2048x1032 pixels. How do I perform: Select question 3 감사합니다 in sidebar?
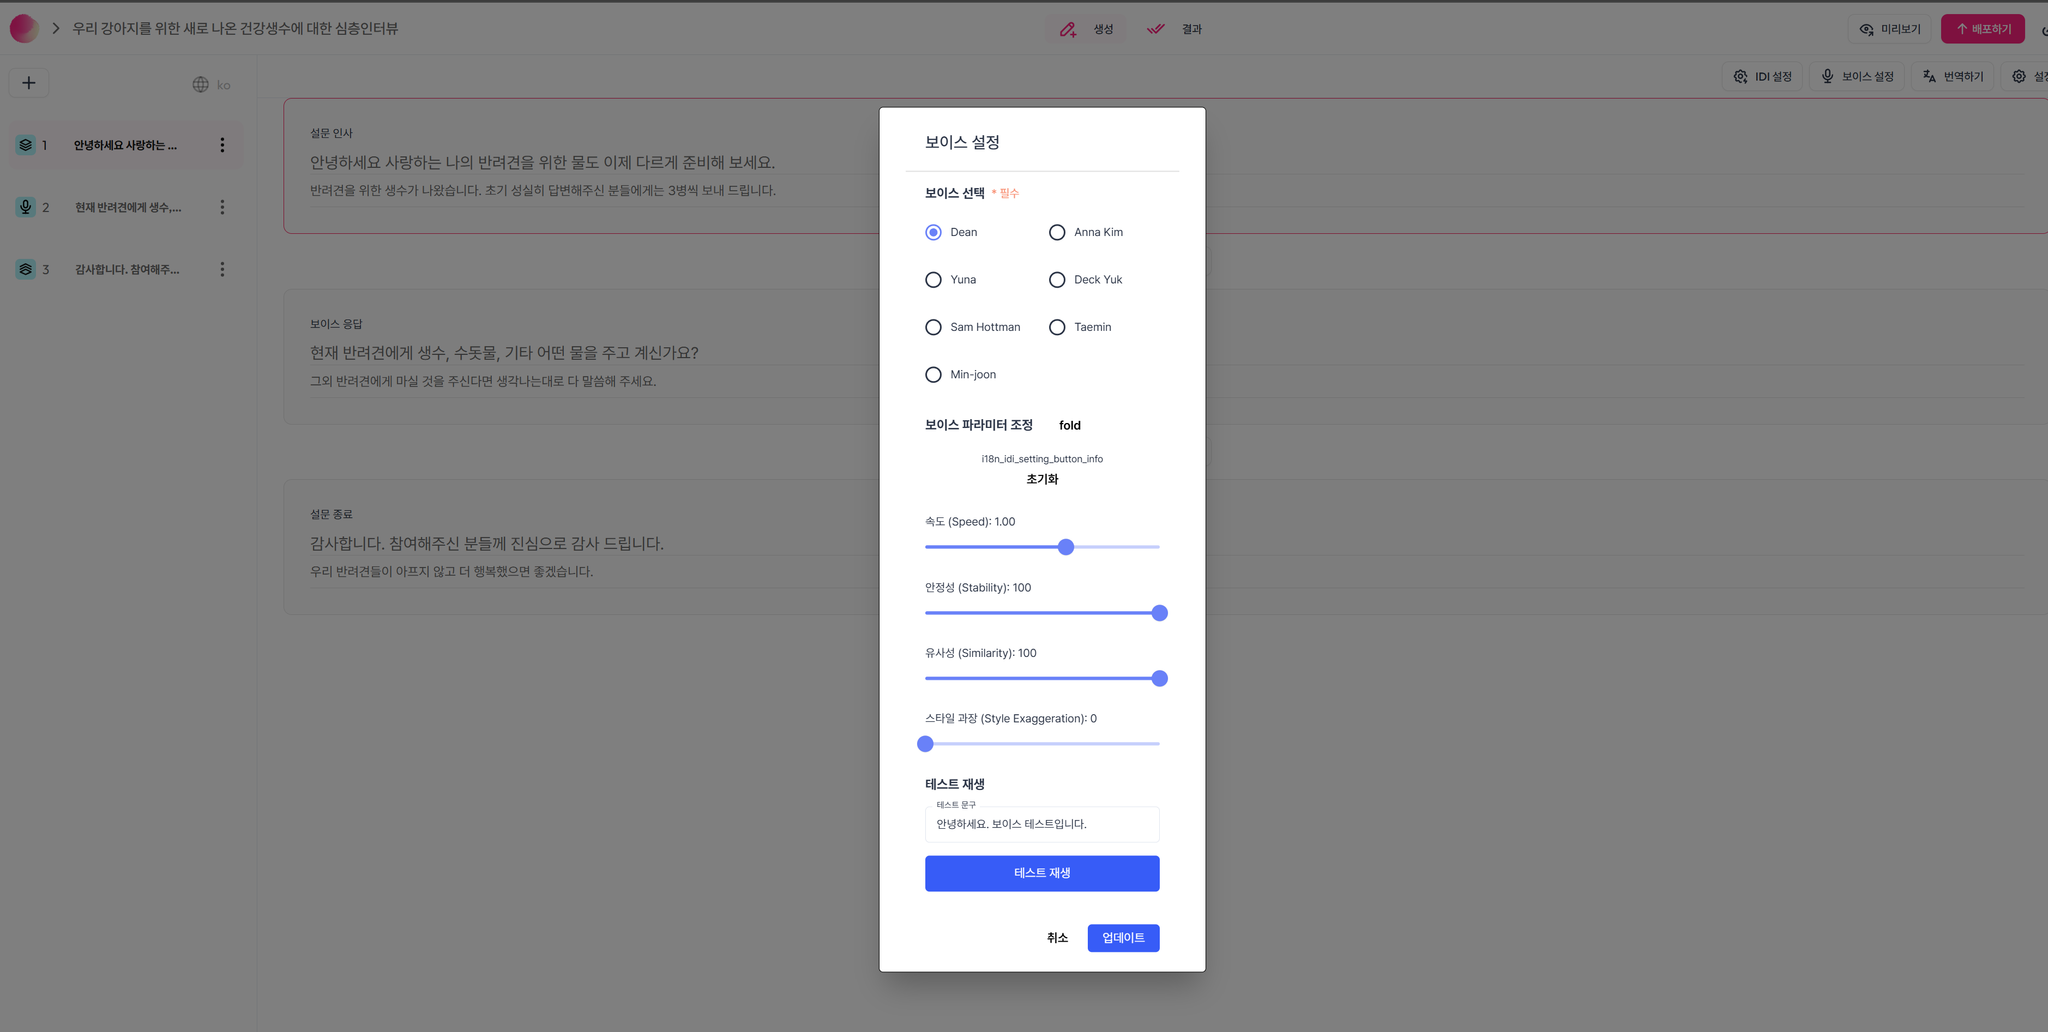click(x=125, y=269)
